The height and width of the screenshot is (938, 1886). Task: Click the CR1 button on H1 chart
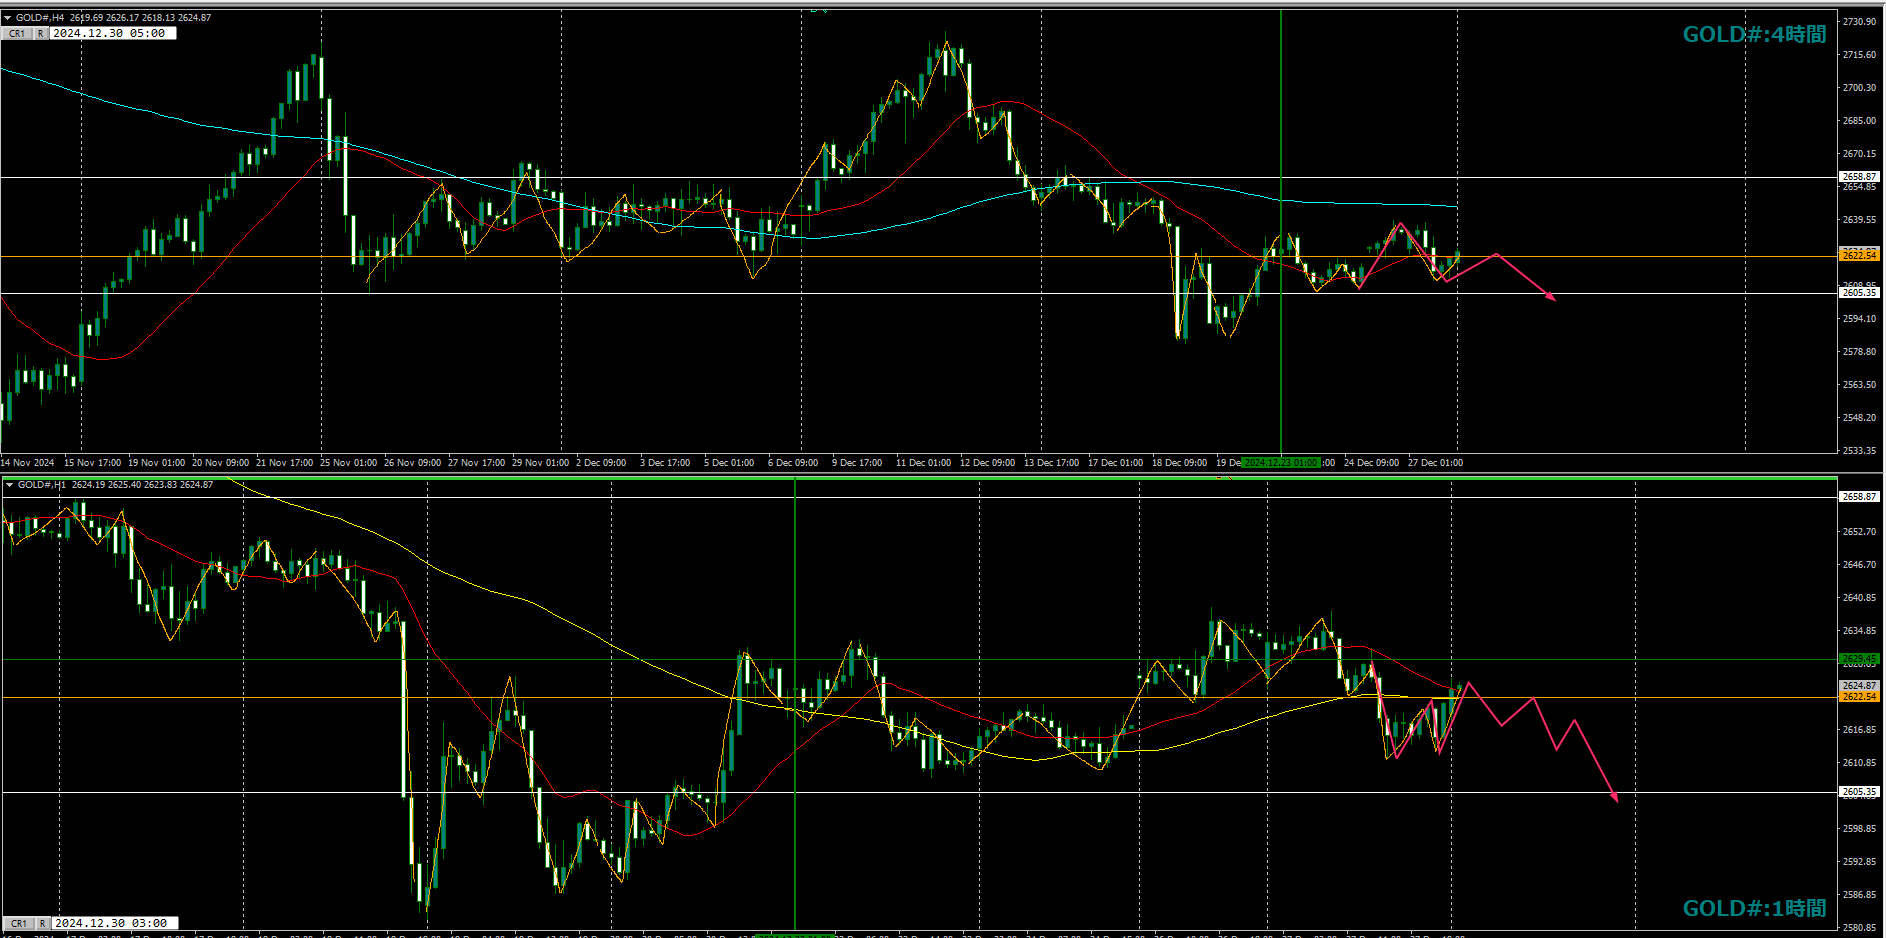point(19,923)
